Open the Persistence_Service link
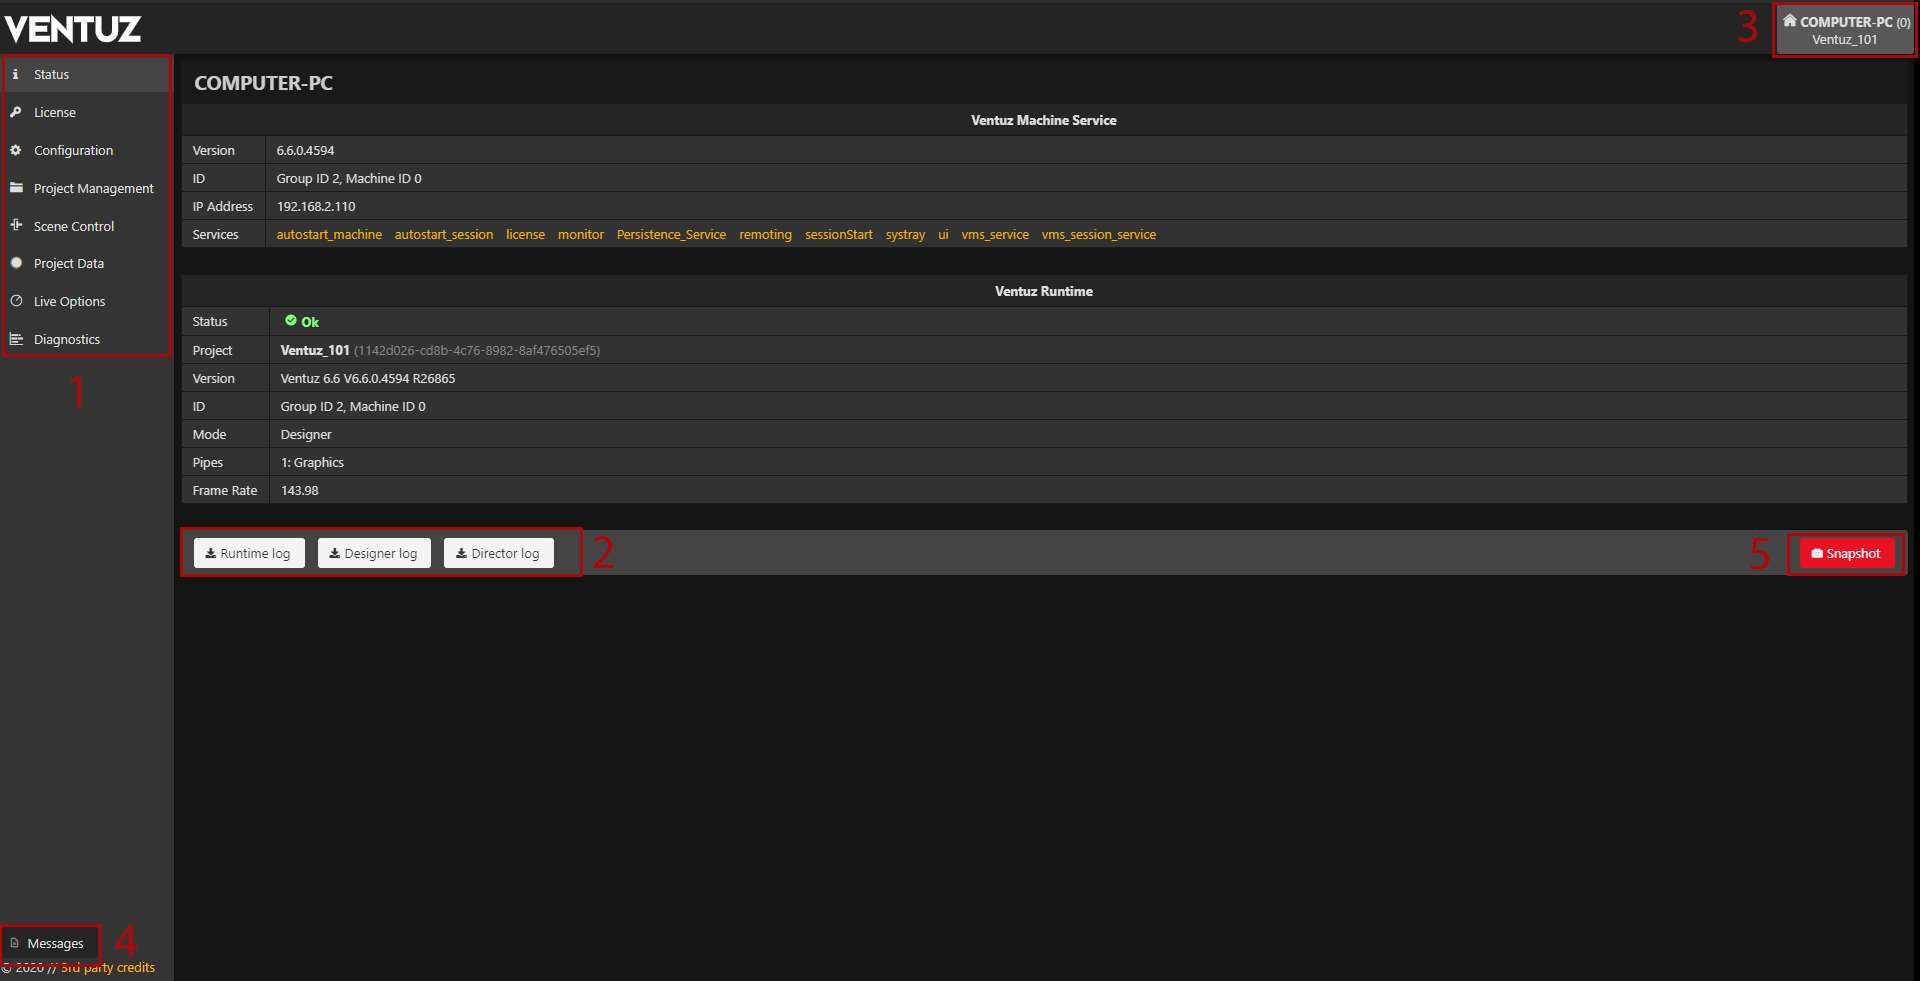This screenshot has width=1920, height=981. [671, 234]
